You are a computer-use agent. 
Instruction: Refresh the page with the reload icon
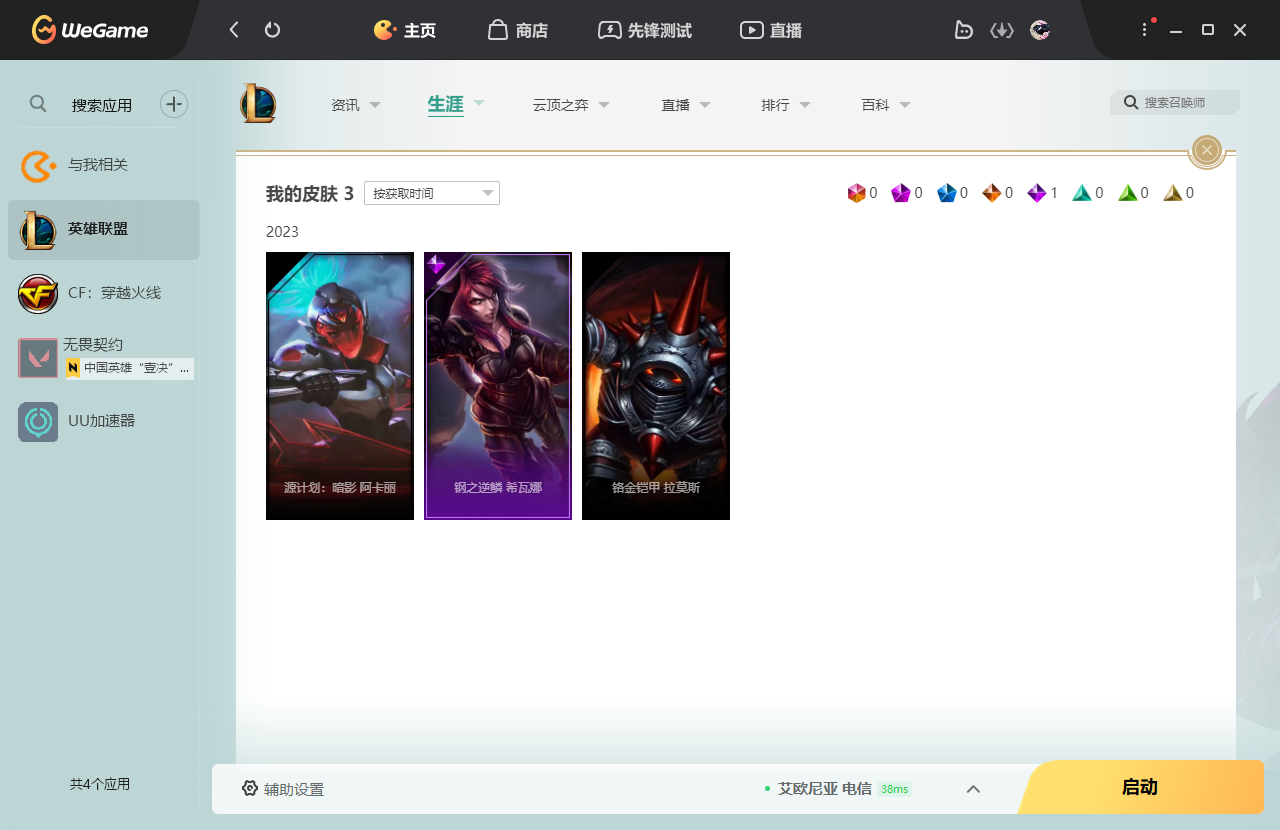tap(272, 30)
